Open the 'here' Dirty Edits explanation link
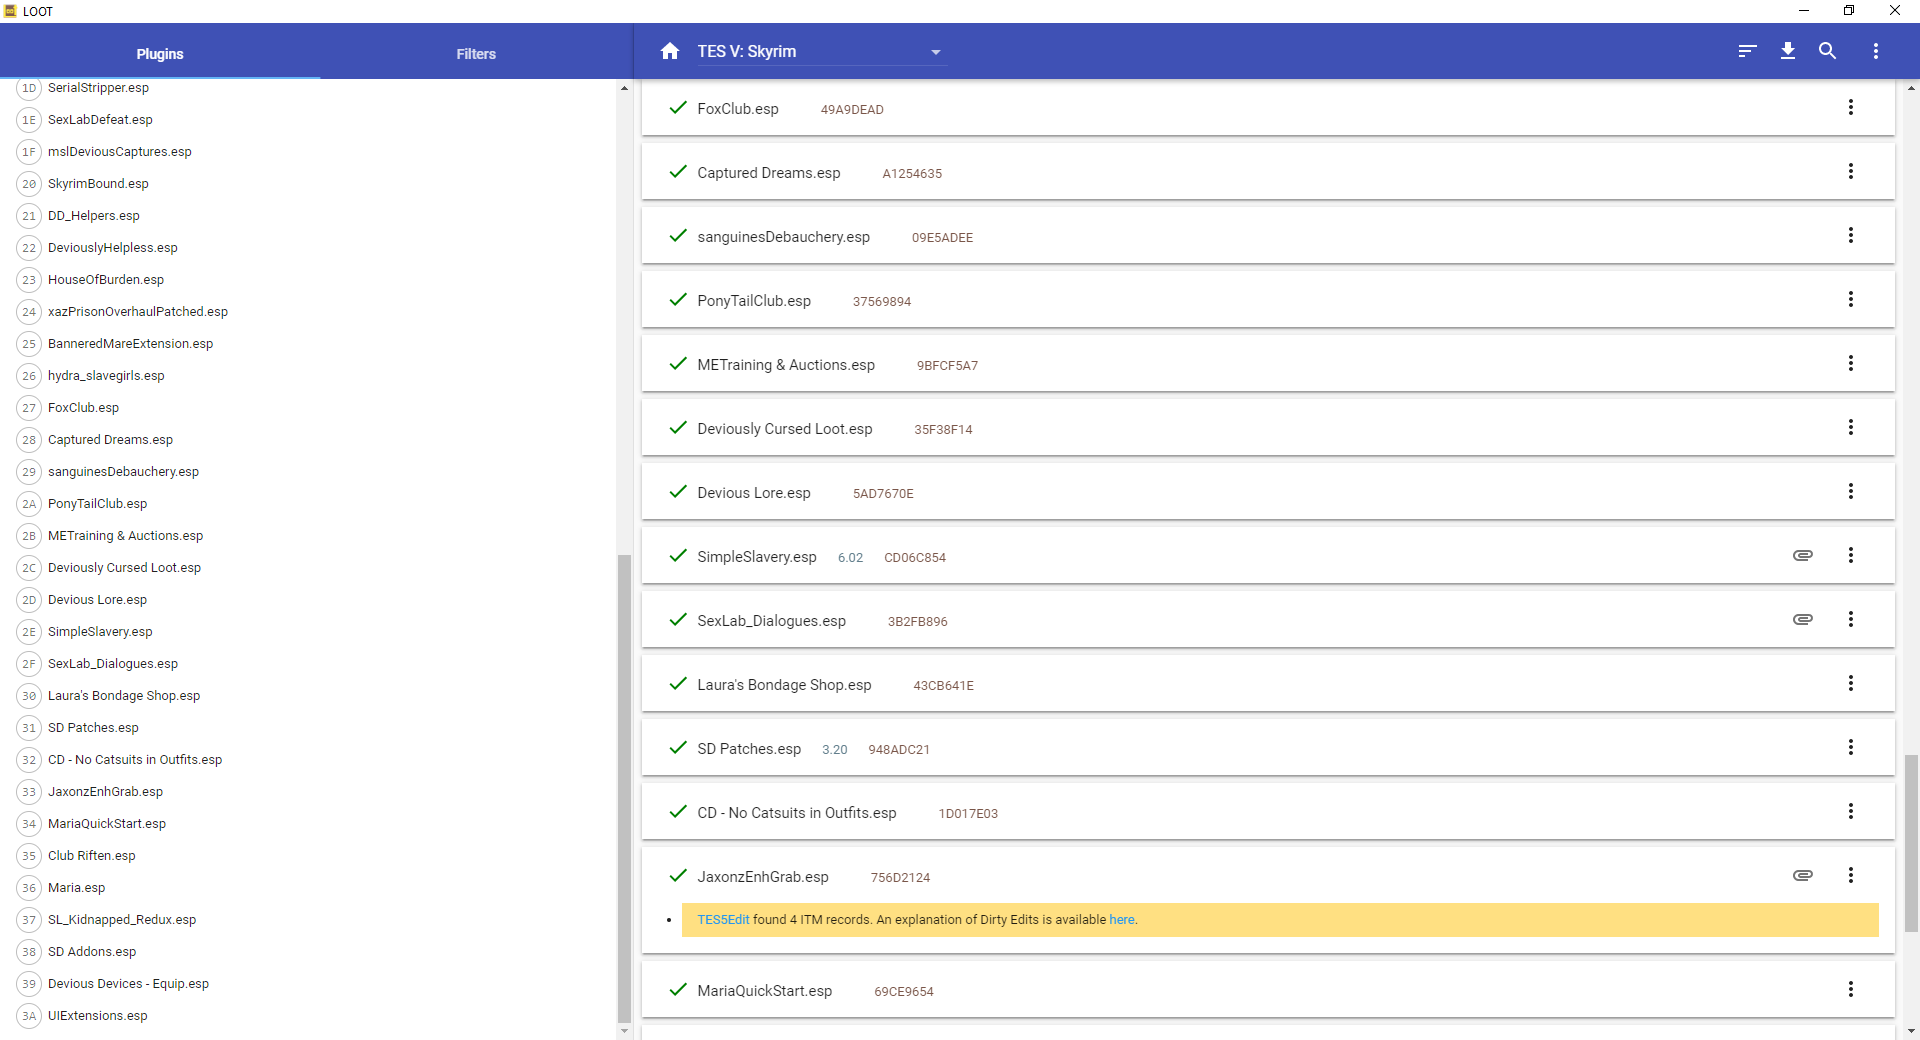The image size is (1920, 1040). tap(1121, 920)
